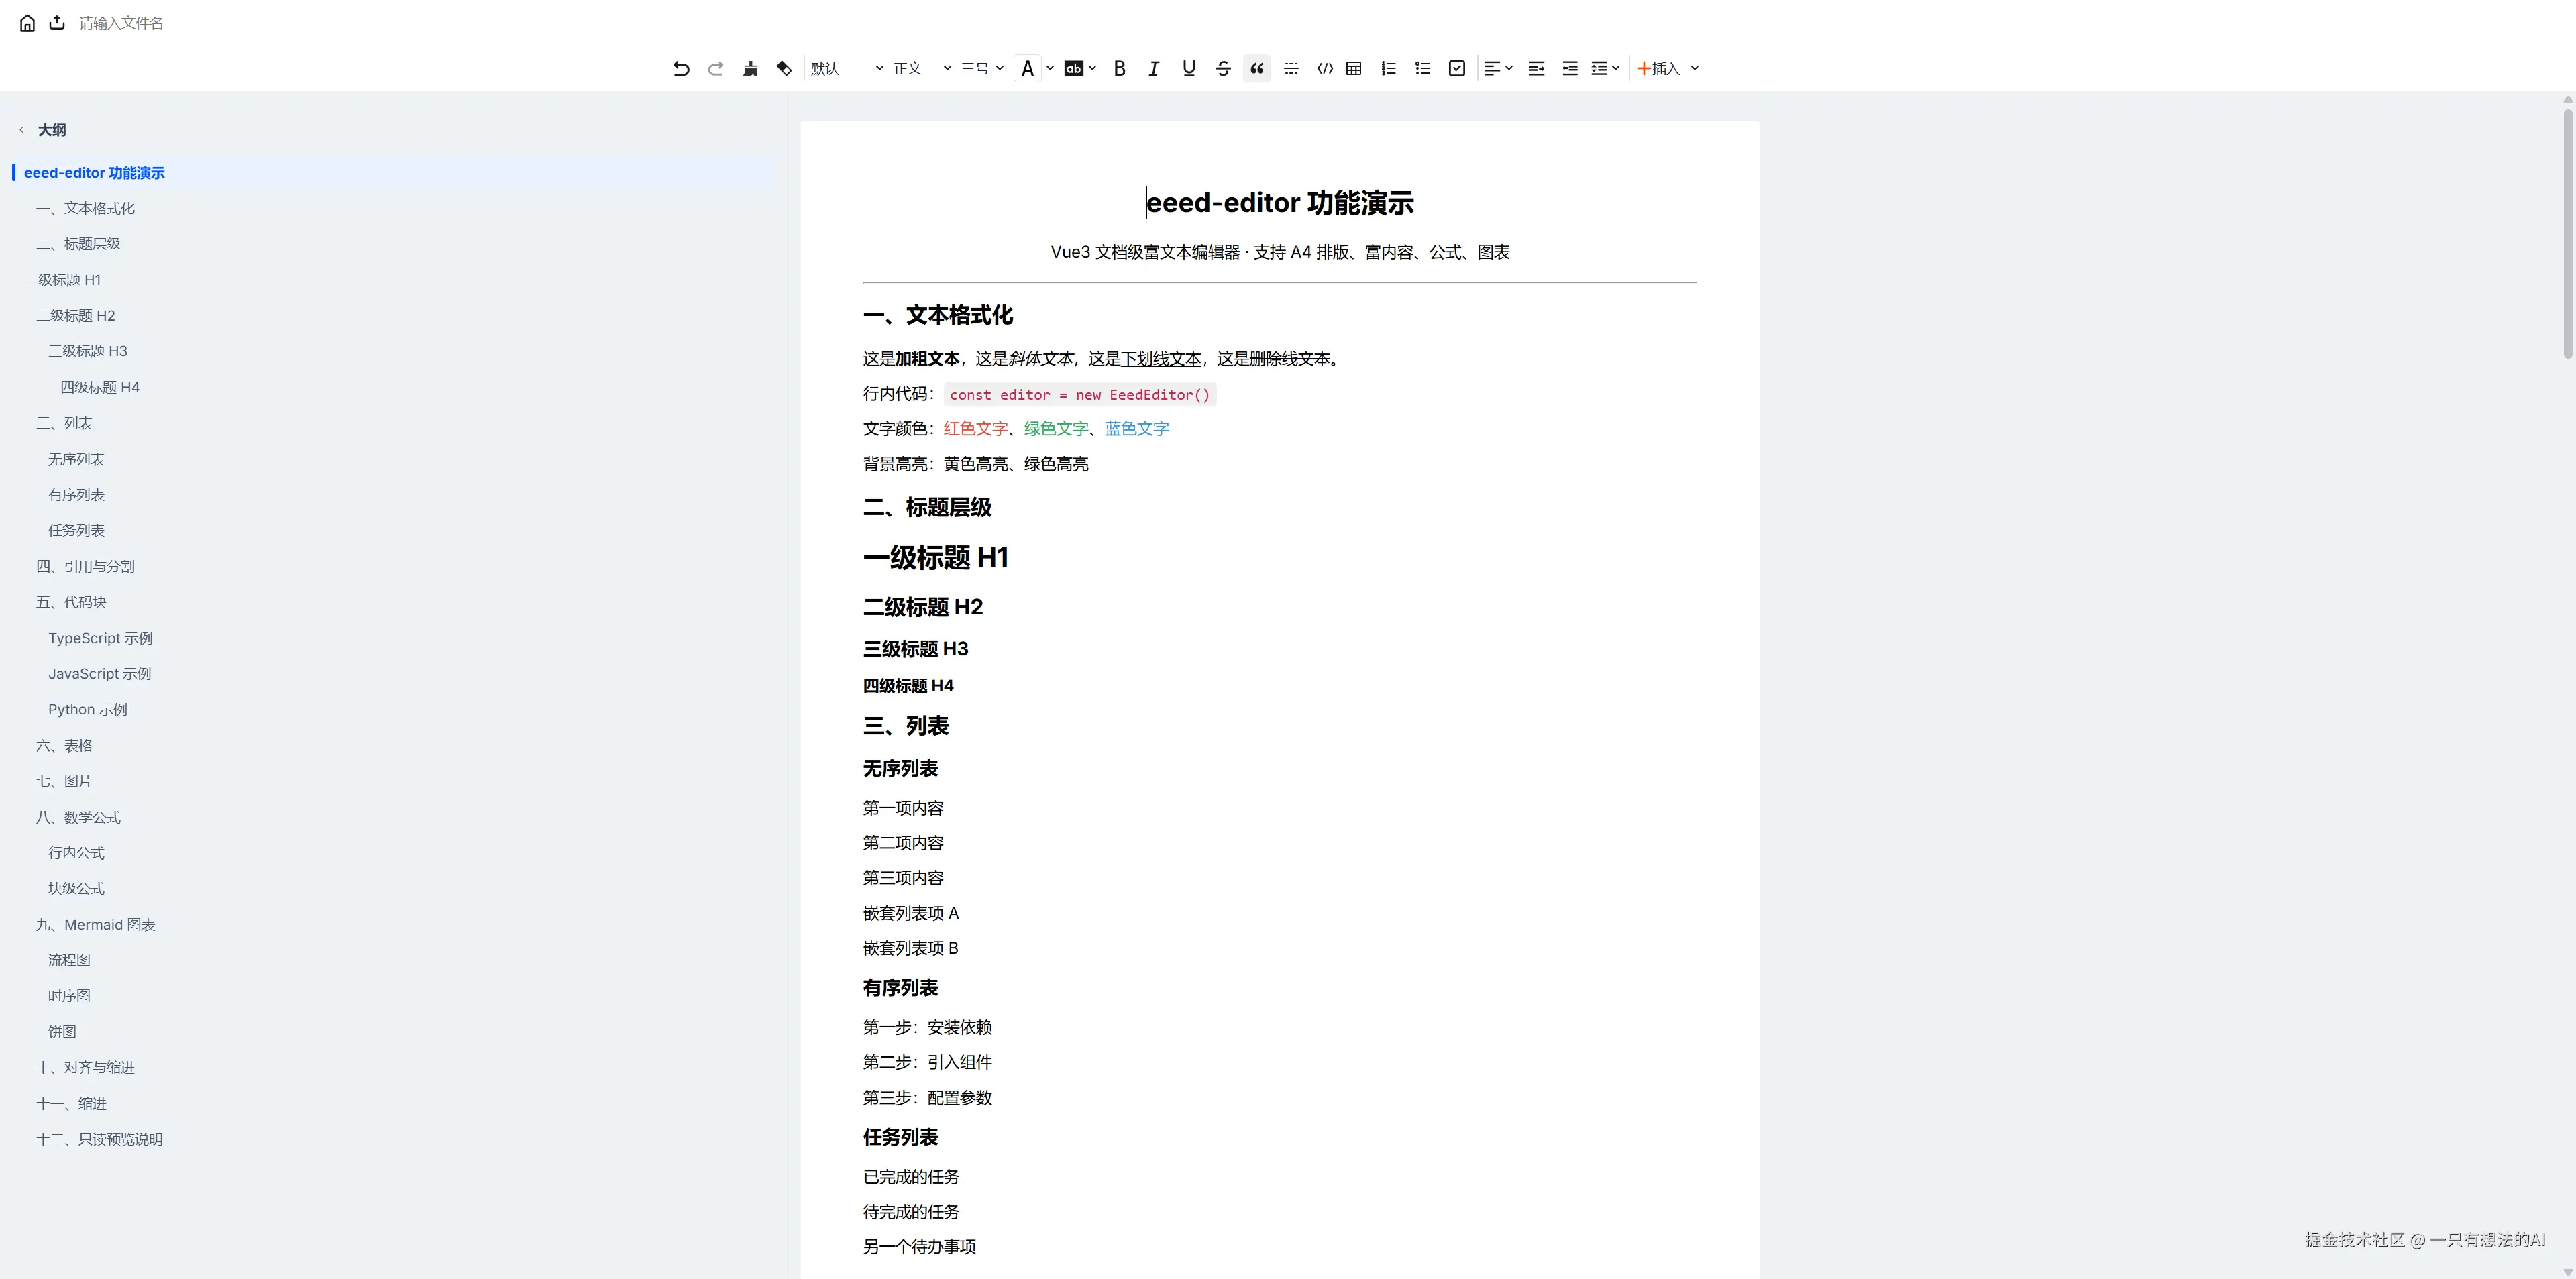Viewport: 2576px width, 1279px height.
Task: Insert a table with the table icon
Action: [1353, 68]
